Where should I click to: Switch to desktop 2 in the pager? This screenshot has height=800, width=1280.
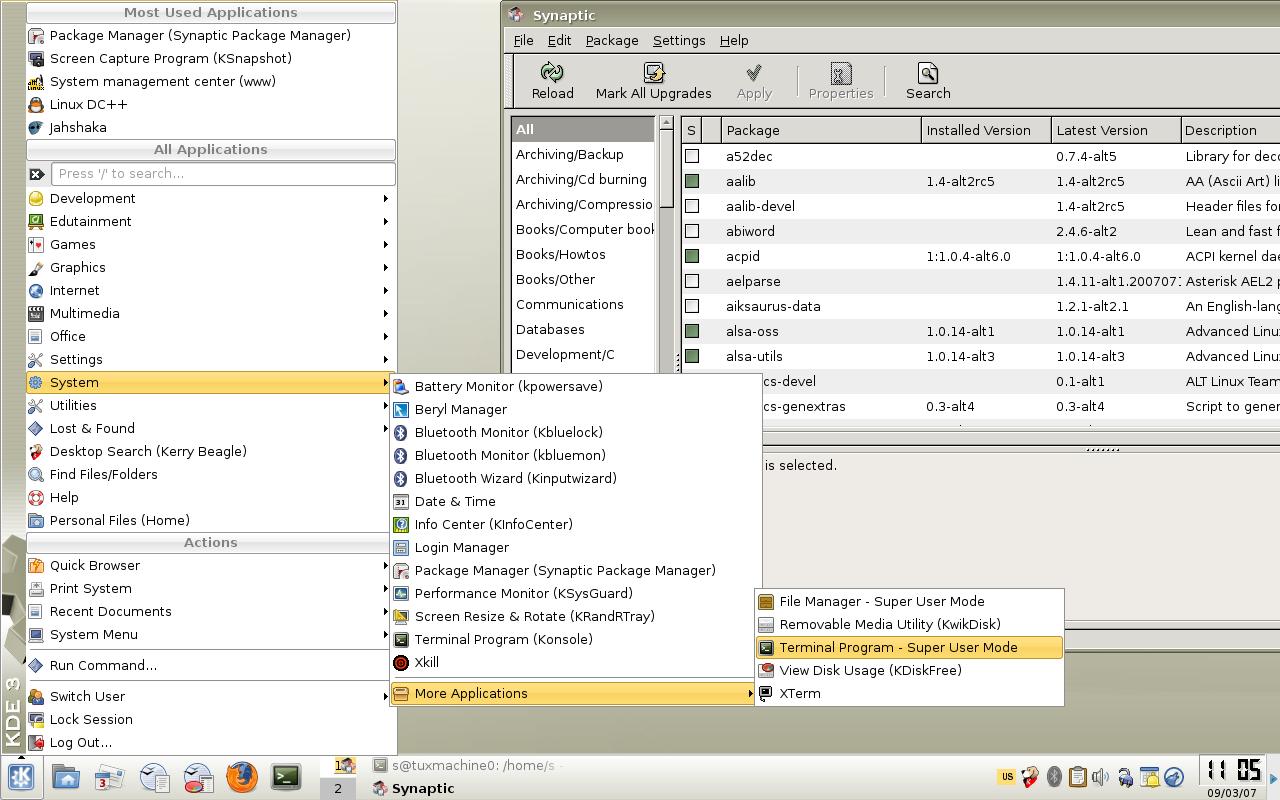pyautogui.click(x=338, y=788)
